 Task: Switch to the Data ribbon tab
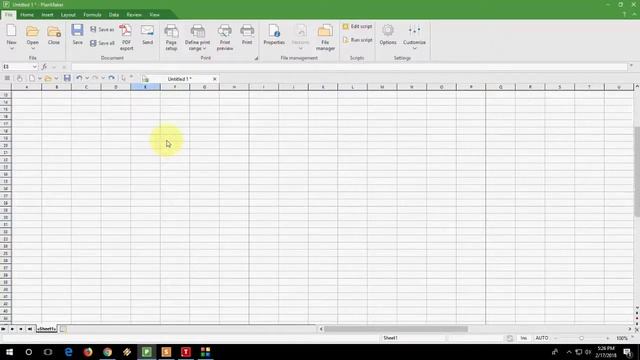[x=114, y=15]
